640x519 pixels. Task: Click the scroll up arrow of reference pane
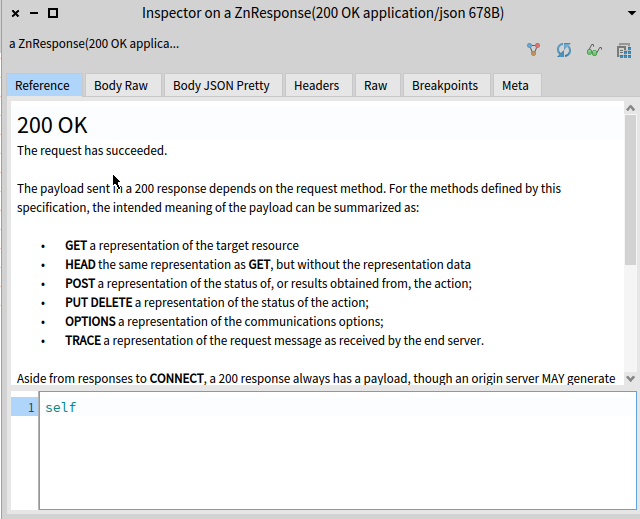click(x=630, y=108)
